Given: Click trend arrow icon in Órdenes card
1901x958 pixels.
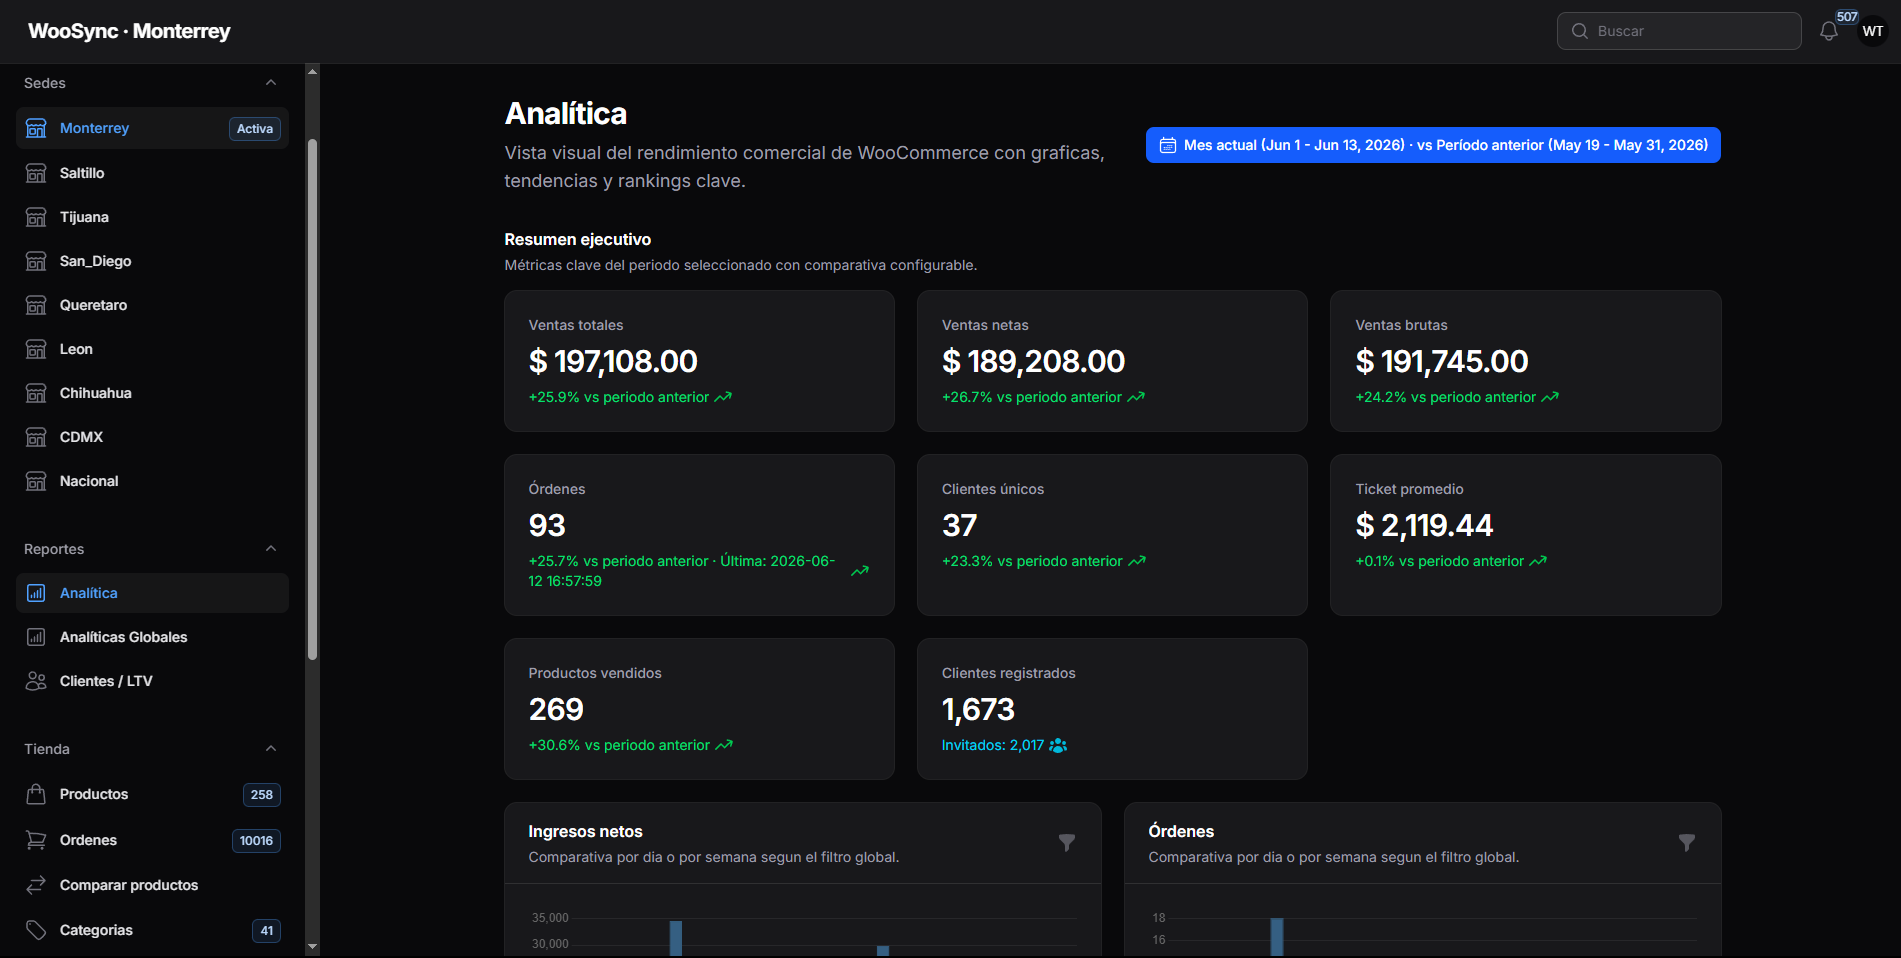Looking at the screenshot, I should click(860, 571).
